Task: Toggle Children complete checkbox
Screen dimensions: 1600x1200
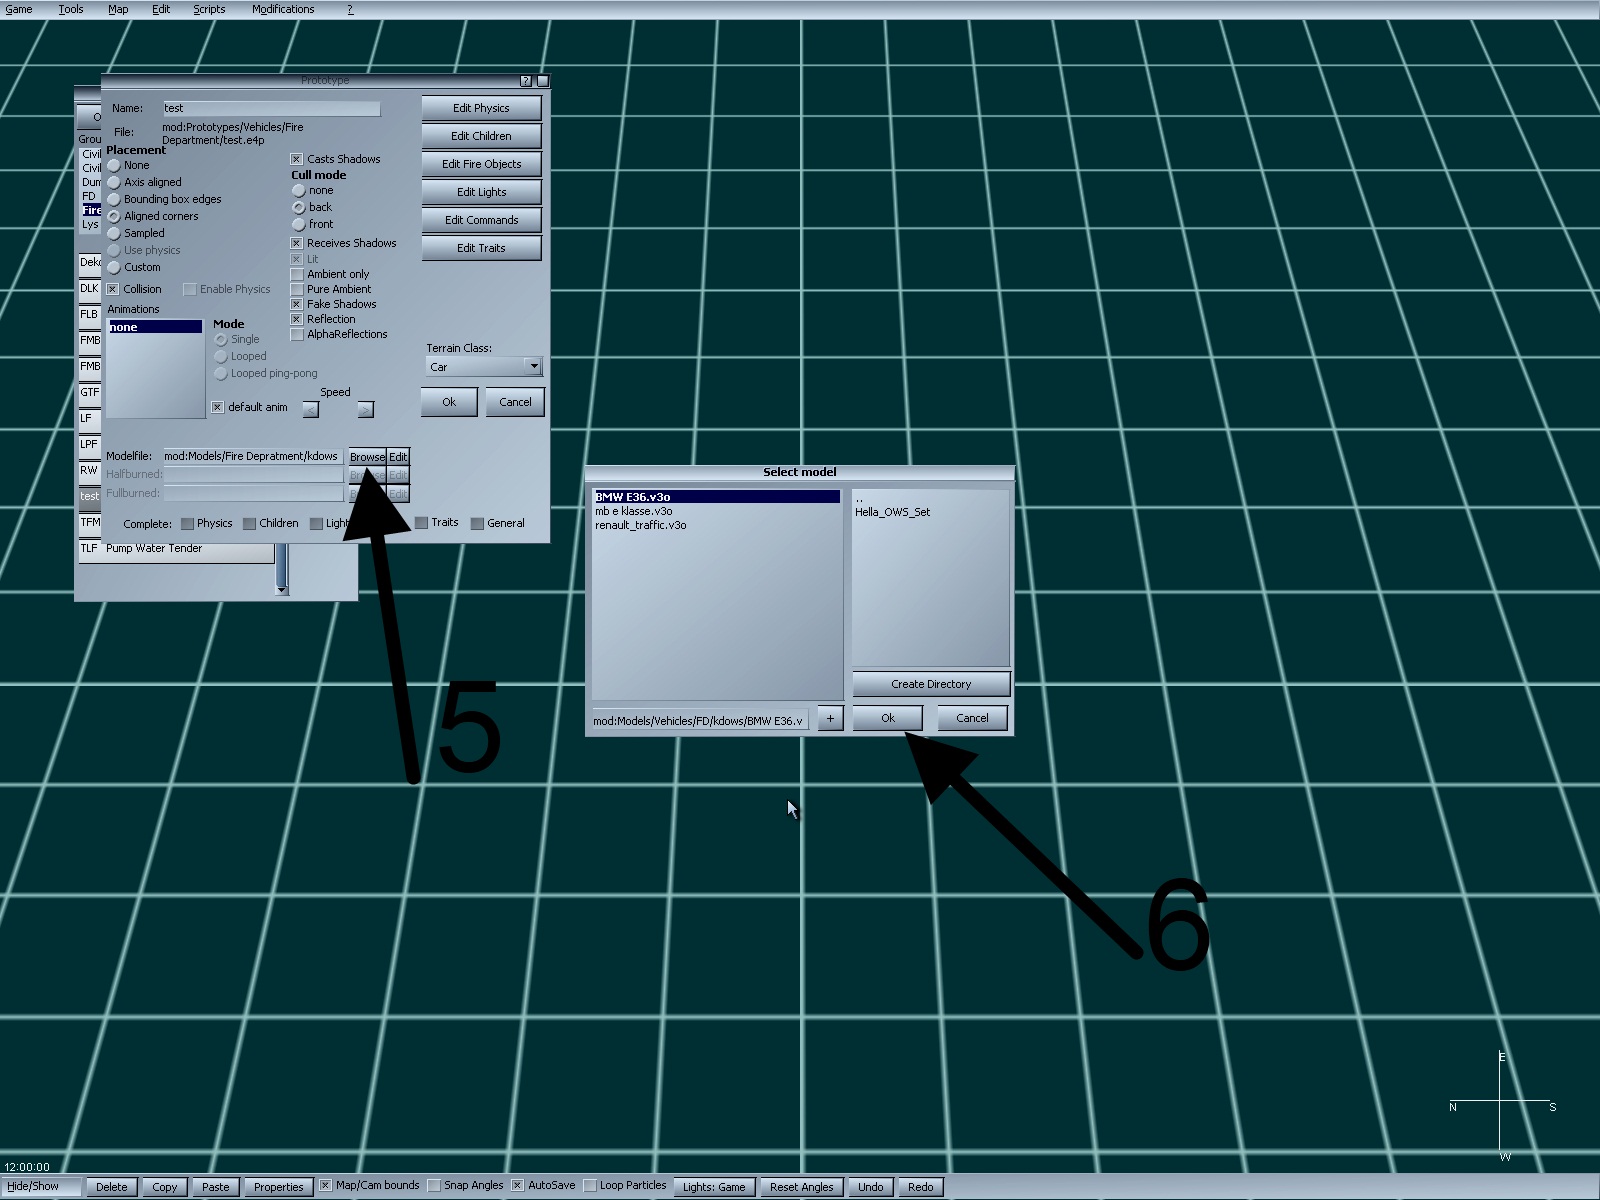Action: 249,524
